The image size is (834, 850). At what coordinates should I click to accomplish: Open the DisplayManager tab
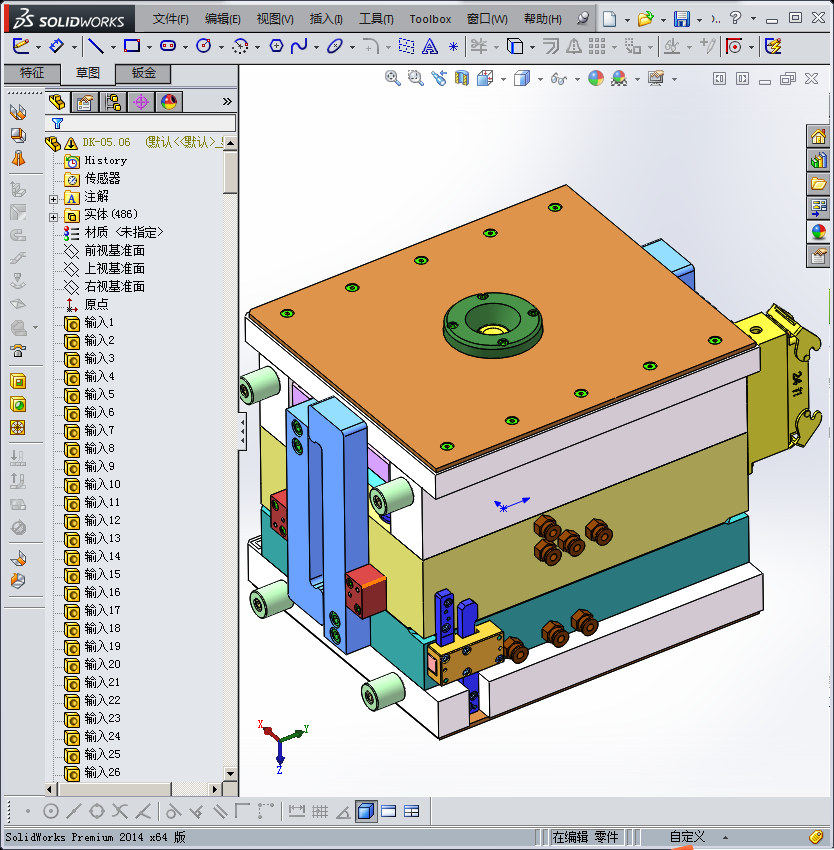[x=169, y=102]
